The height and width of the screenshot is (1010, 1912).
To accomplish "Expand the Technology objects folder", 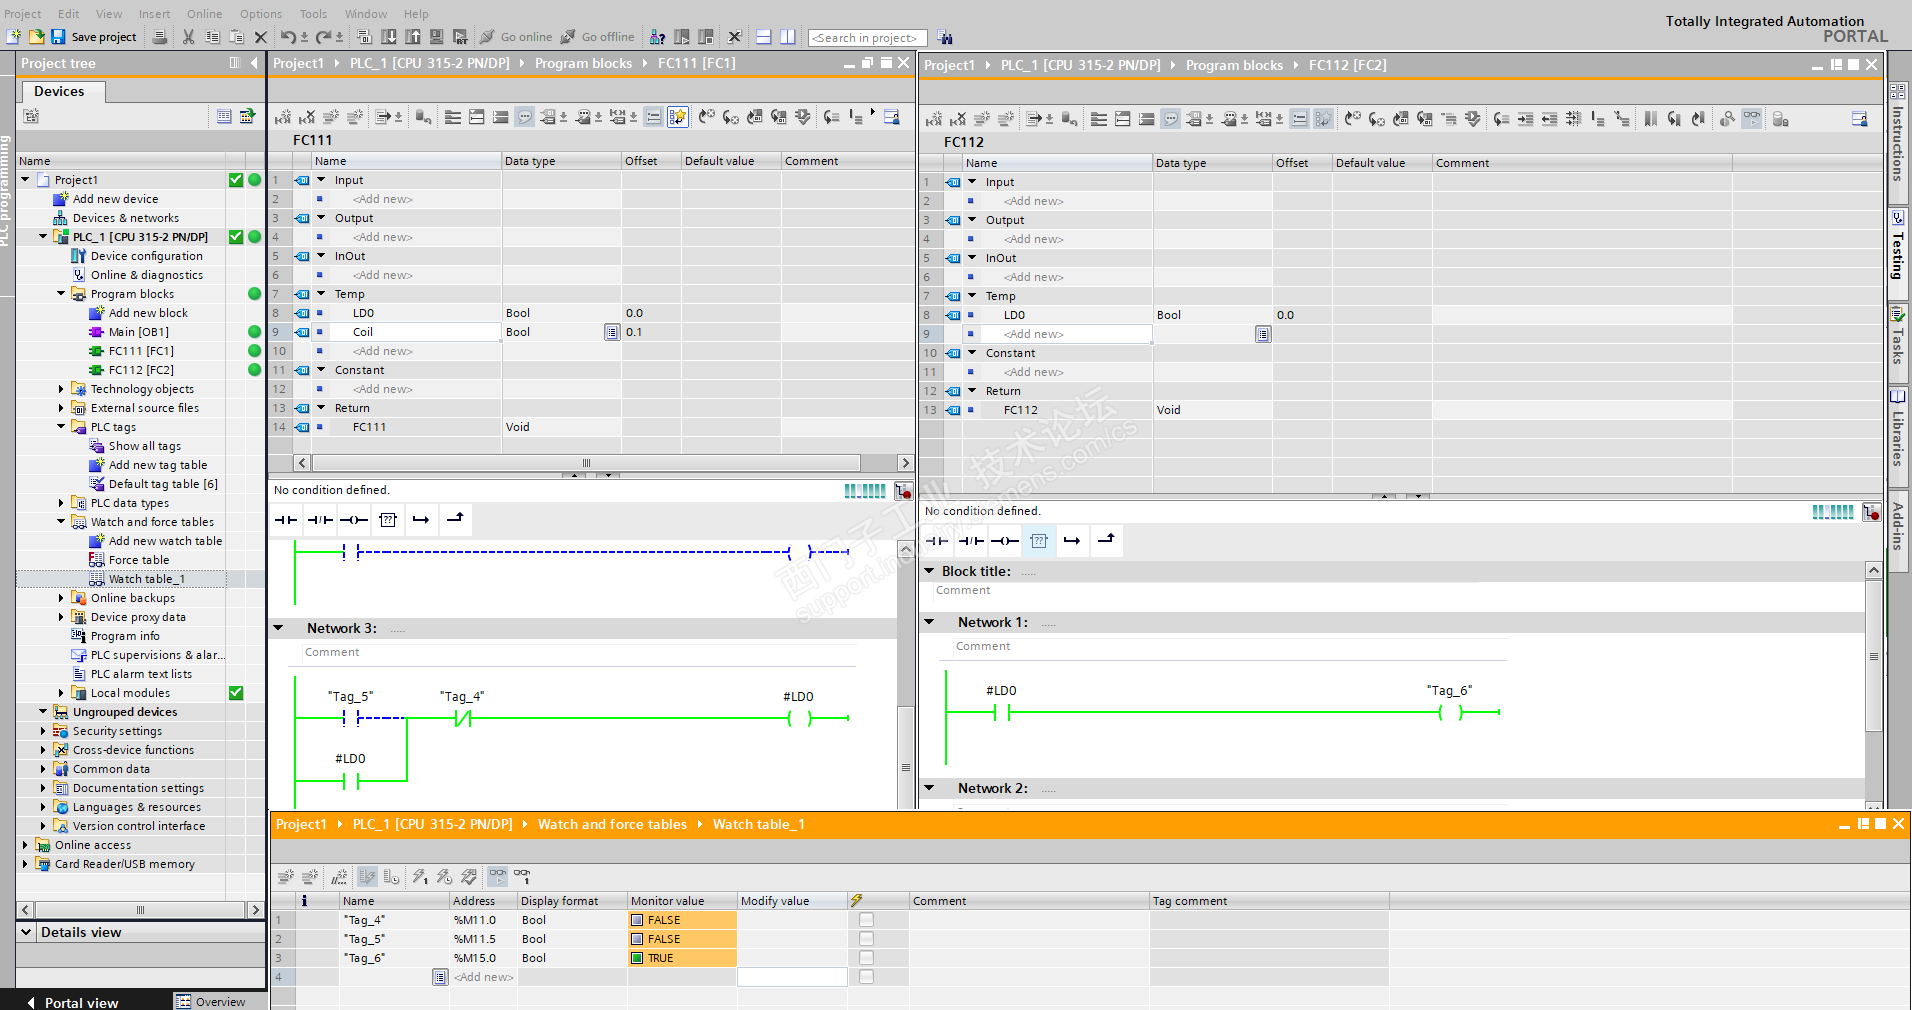I will pos(61,389).
